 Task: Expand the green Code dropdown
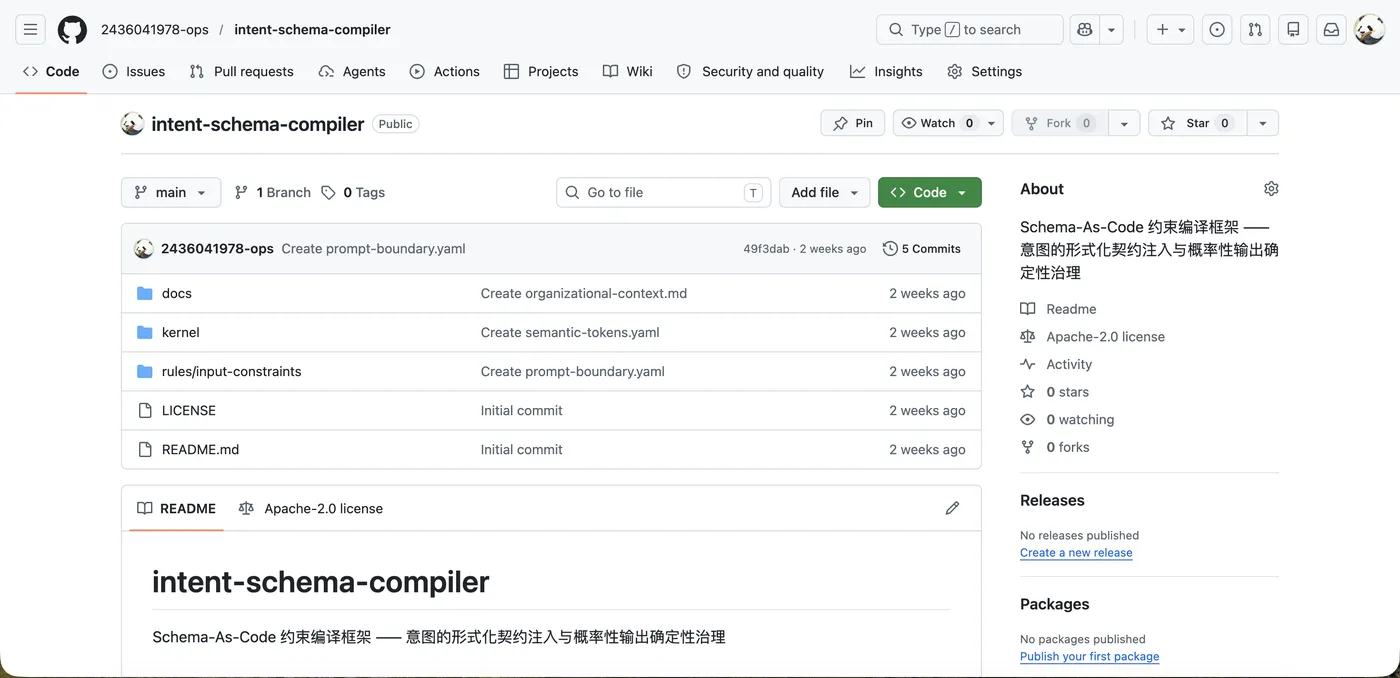pyautogui.click(x=930, y=192)
